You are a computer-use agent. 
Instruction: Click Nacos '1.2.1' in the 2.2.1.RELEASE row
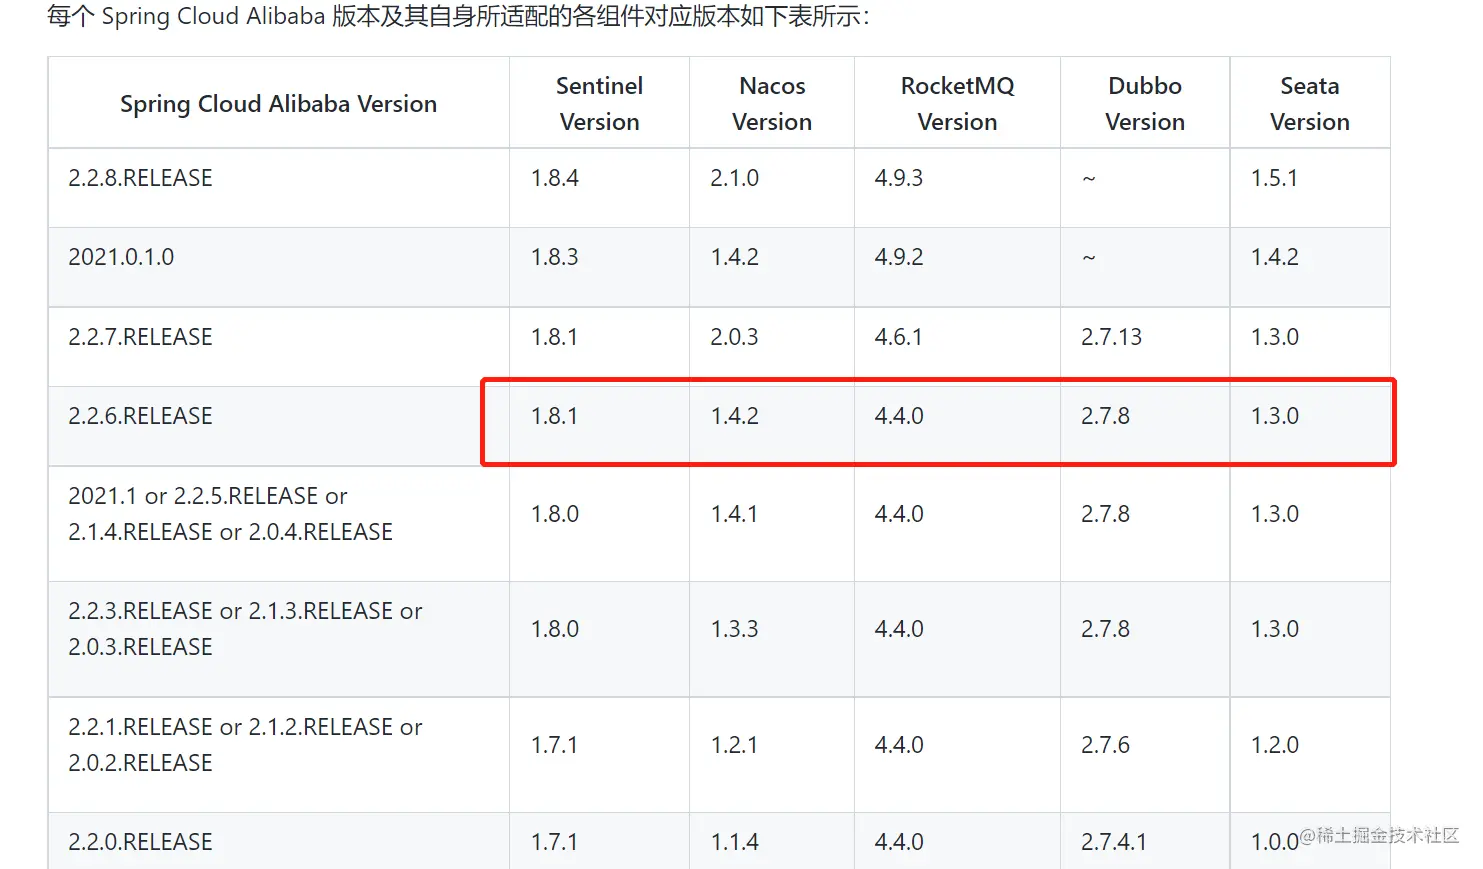734,745
